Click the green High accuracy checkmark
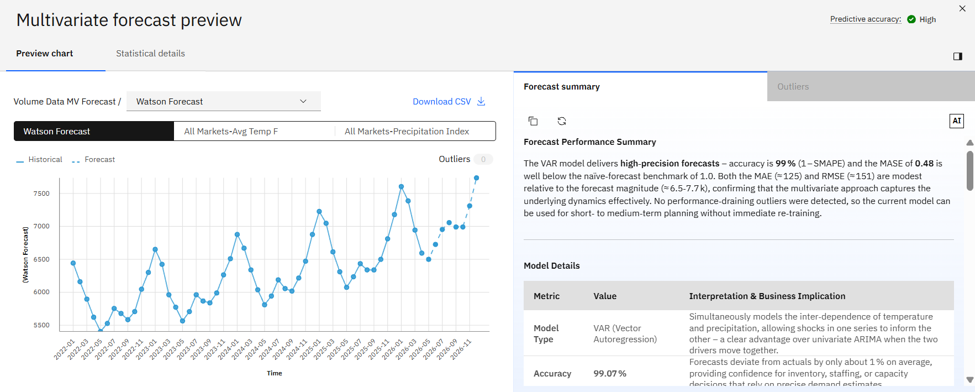Image resolution: width=975 pixels, height=392 pixels. (x=912, y=19)
